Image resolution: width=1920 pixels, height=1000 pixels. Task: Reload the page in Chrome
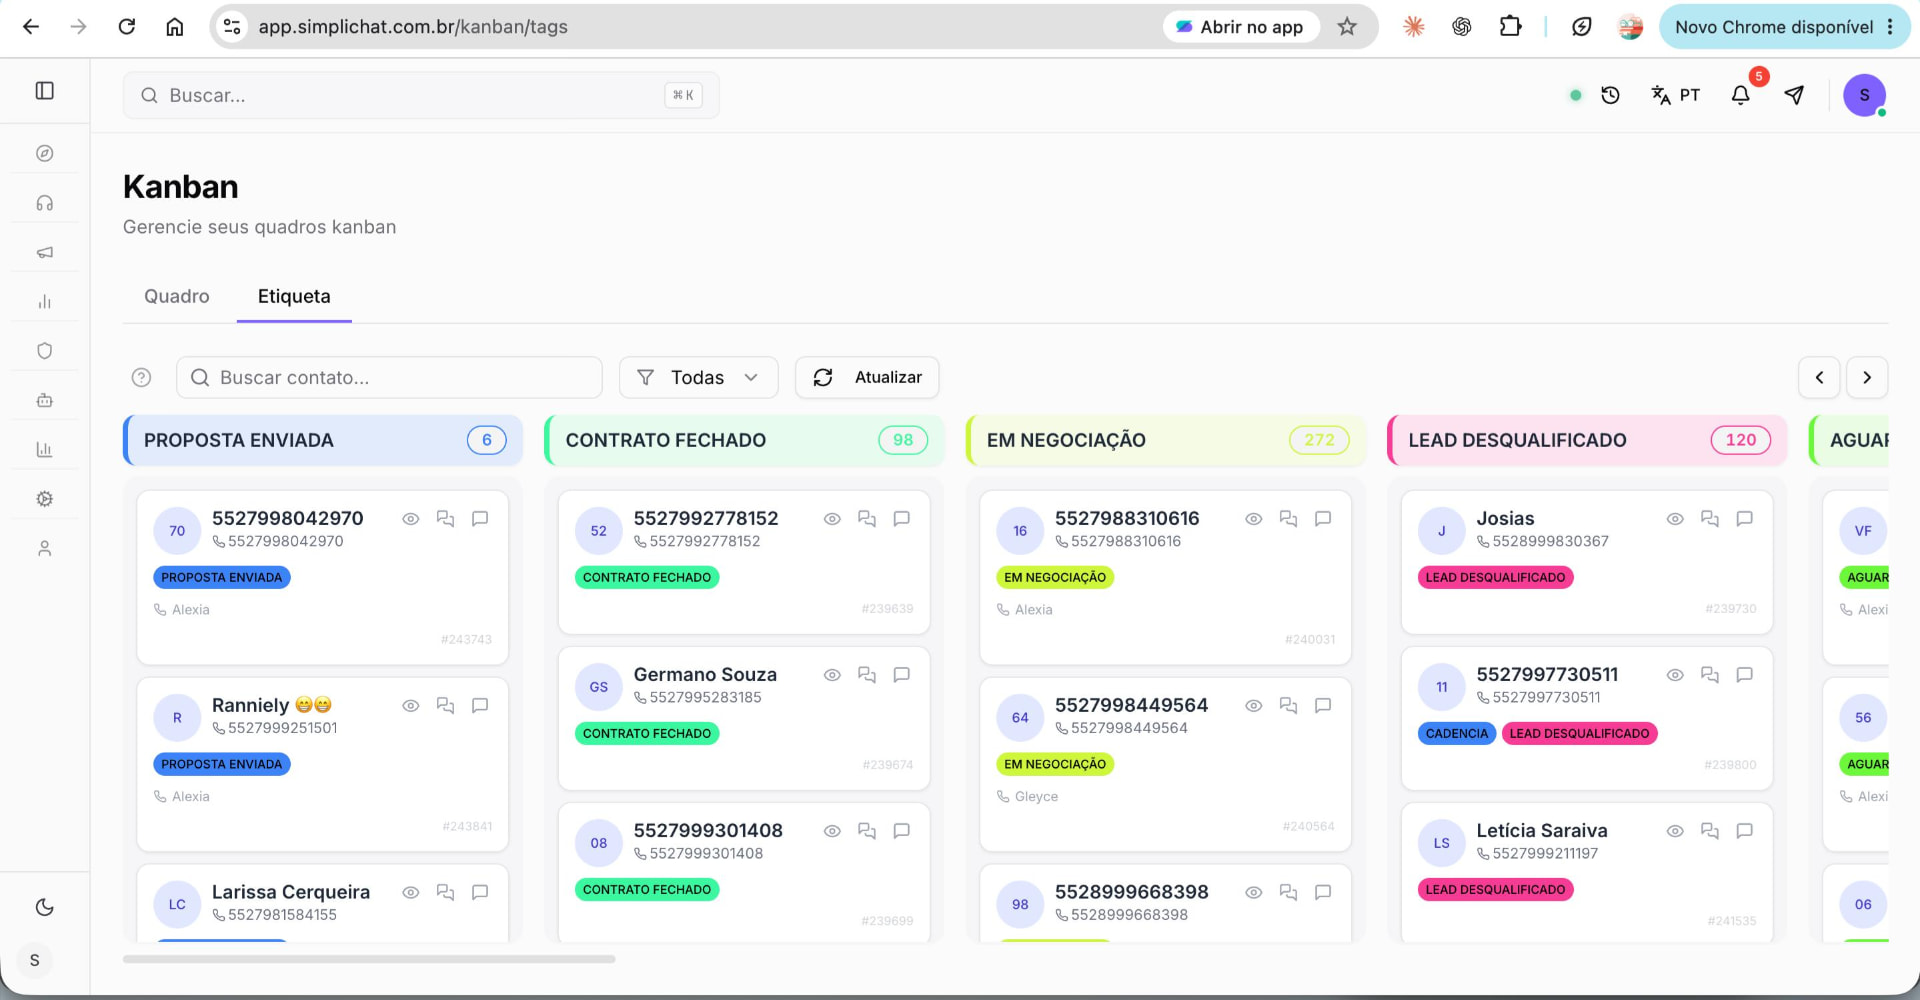point(126,27)
